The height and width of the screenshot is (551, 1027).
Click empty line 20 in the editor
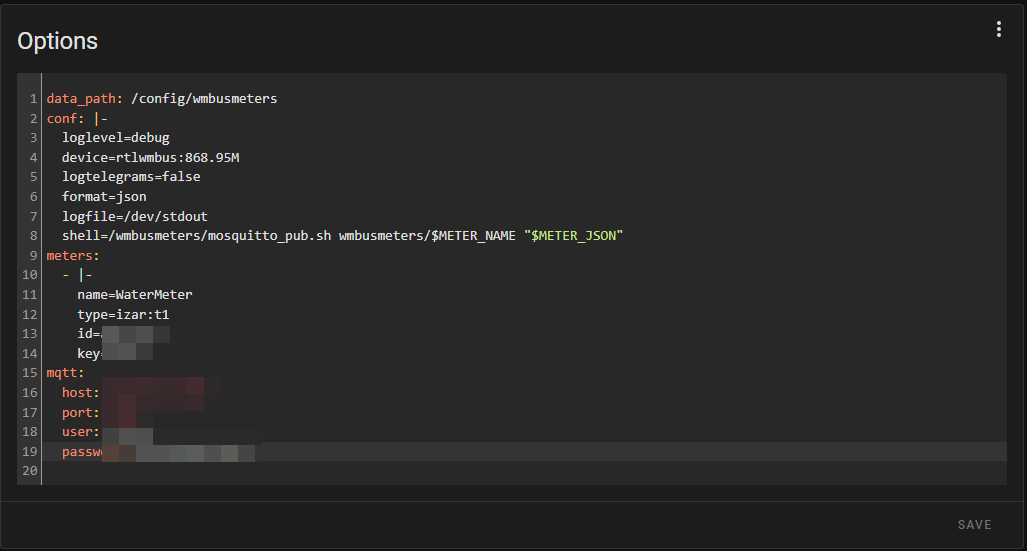[524, 471]
